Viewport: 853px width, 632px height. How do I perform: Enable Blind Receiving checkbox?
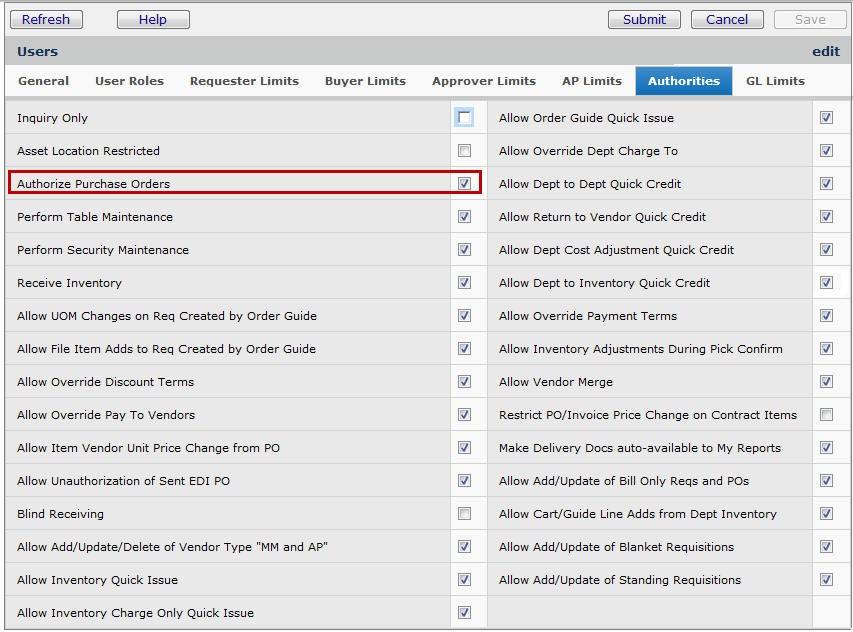point(464,514)
